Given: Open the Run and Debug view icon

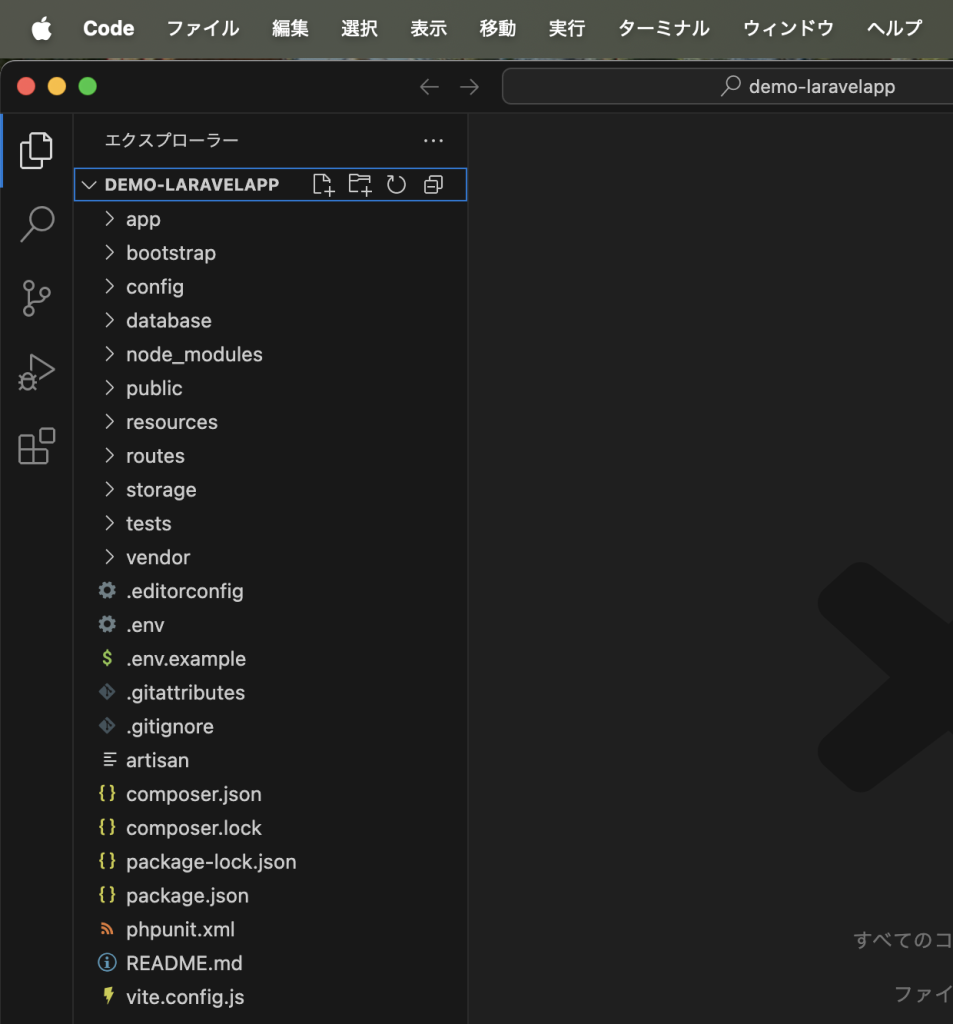Looking at the screenshot, I should point(36,372).
